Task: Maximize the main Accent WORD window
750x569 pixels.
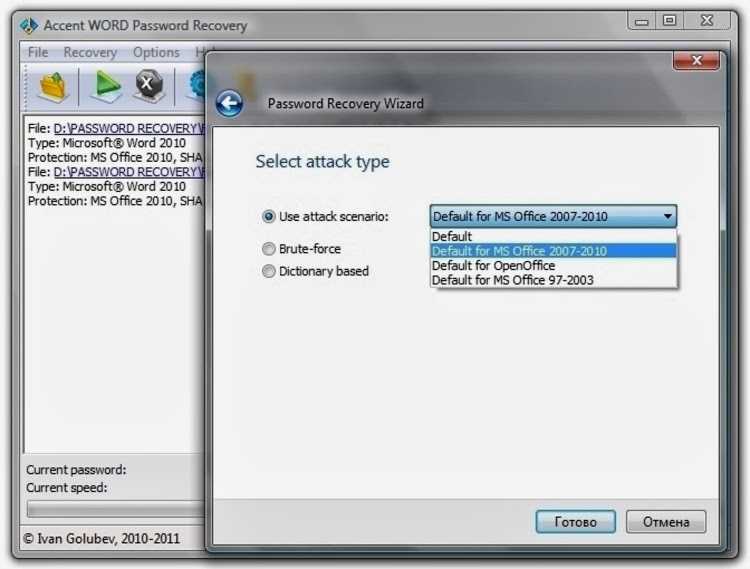Action: point(669,21)
